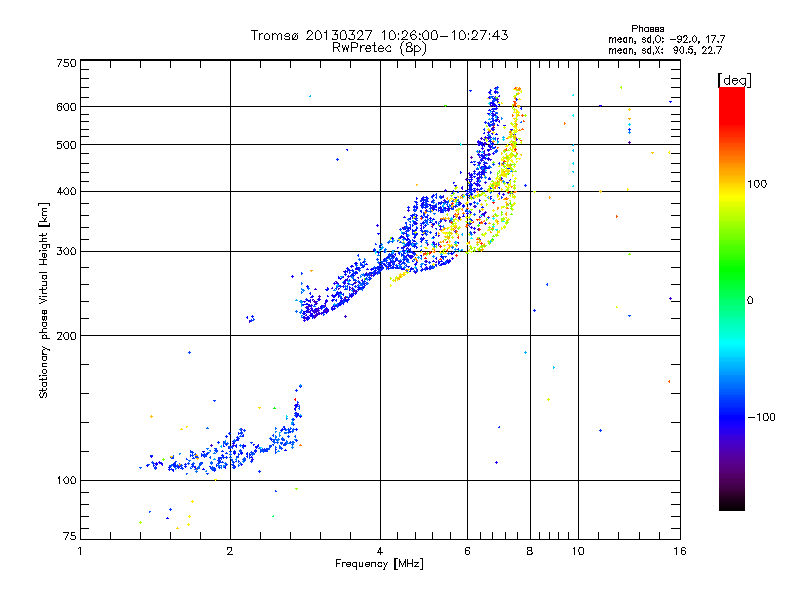Click the 'Frequency [MHz]' axis label
The width and height of the screenshot is (800, 600).
(379, 564)
